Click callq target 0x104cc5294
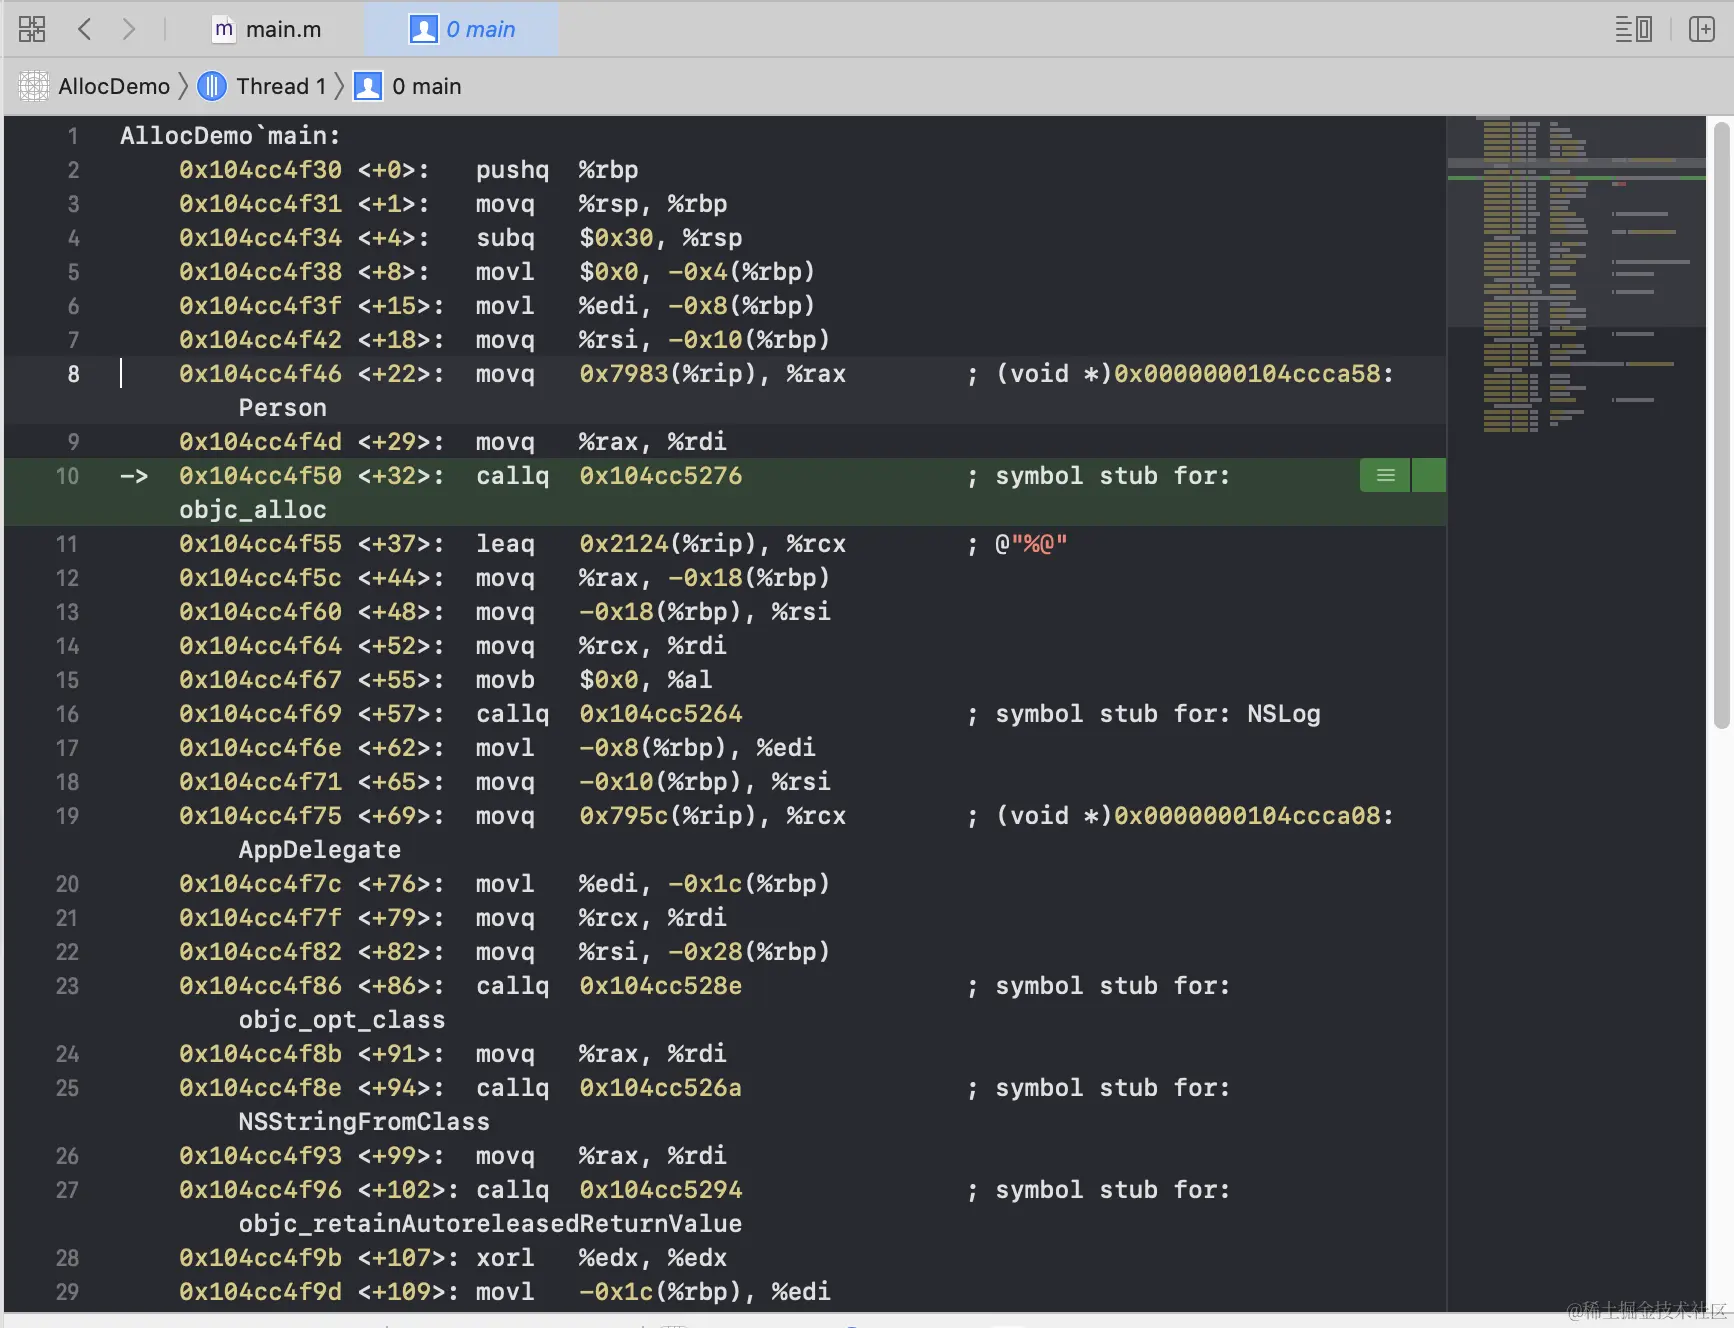The image size is (1734, 1328). coord(661,1190)
